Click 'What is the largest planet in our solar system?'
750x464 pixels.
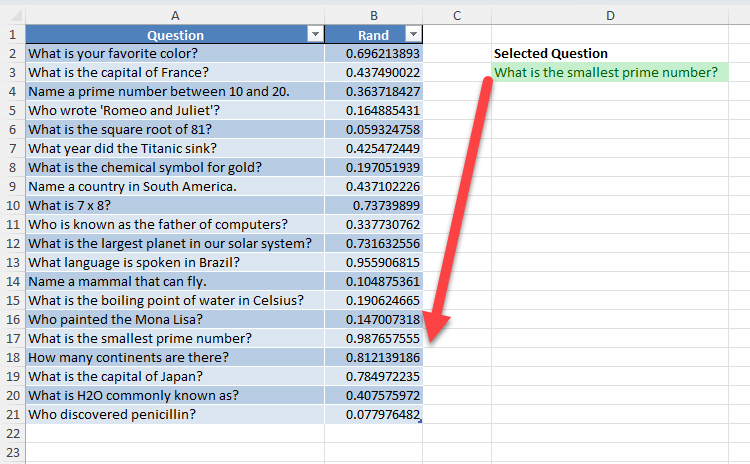[175, 243]
